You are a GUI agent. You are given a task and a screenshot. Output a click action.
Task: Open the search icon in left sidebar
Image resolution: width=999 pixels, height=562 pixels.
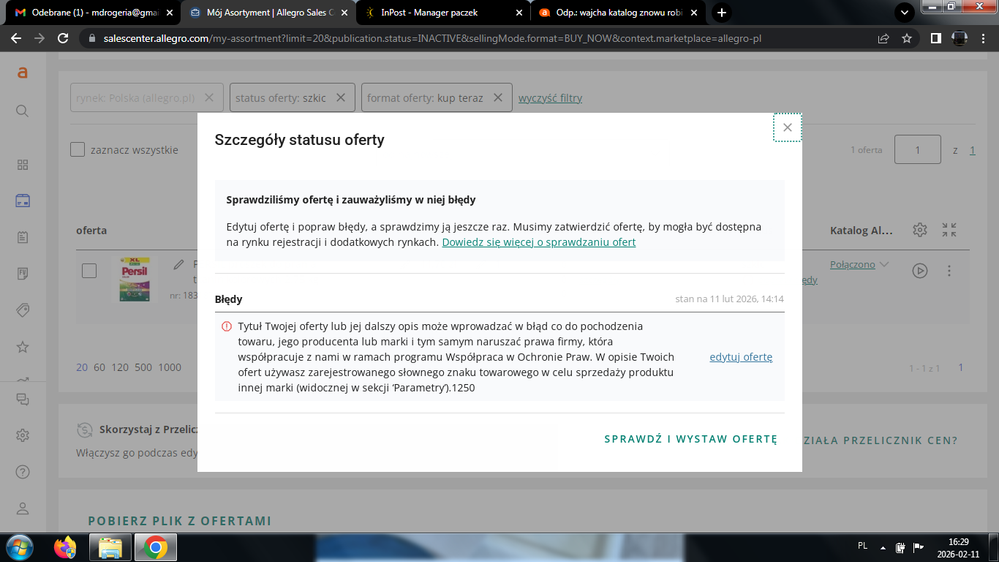[22, 111]
